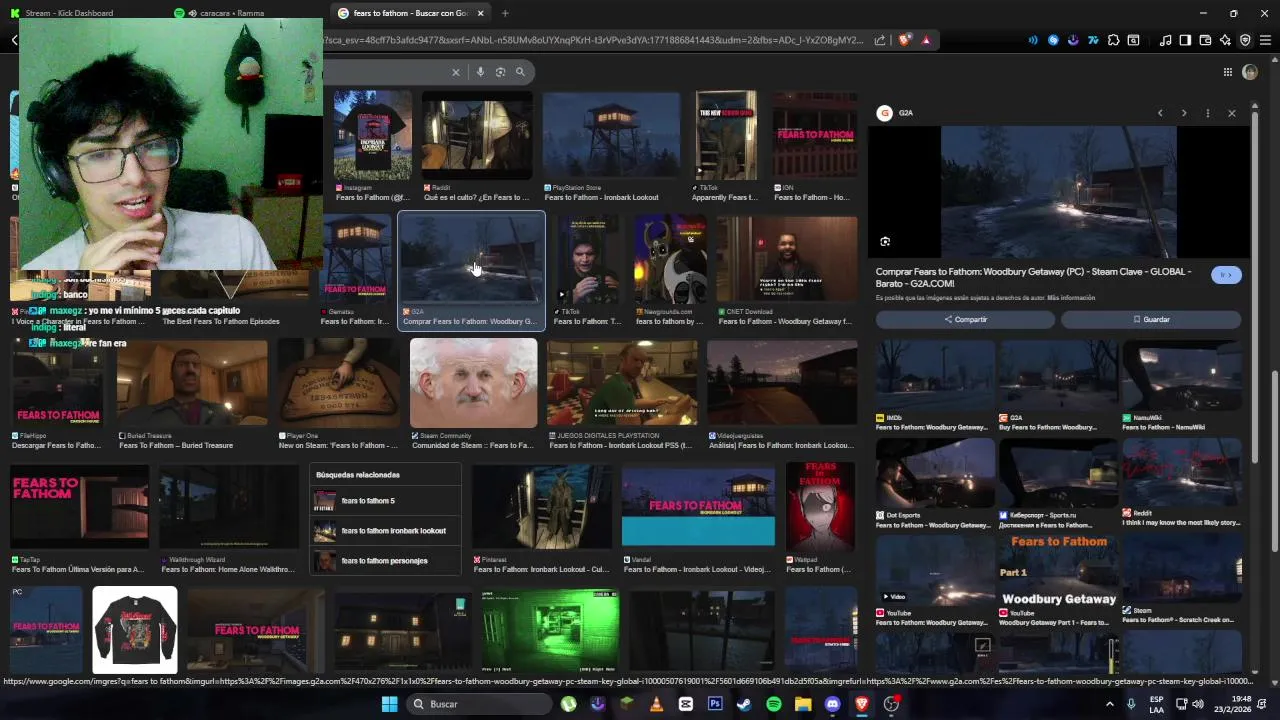
Task: Open the black Fears to Fathom sweatshirt thumbnail
Action: (x=135, y=630)
